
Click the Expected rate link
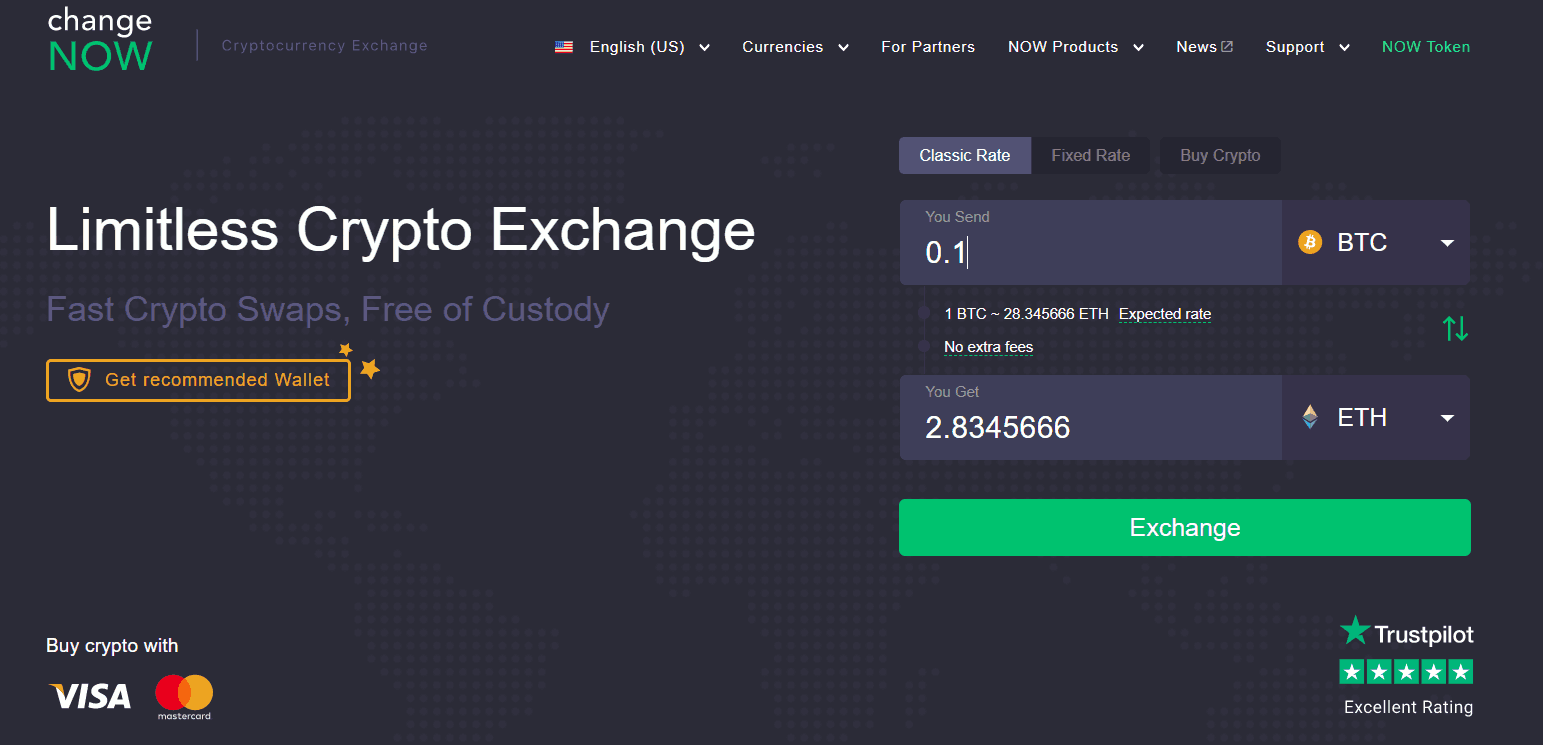coord(1164,314)
